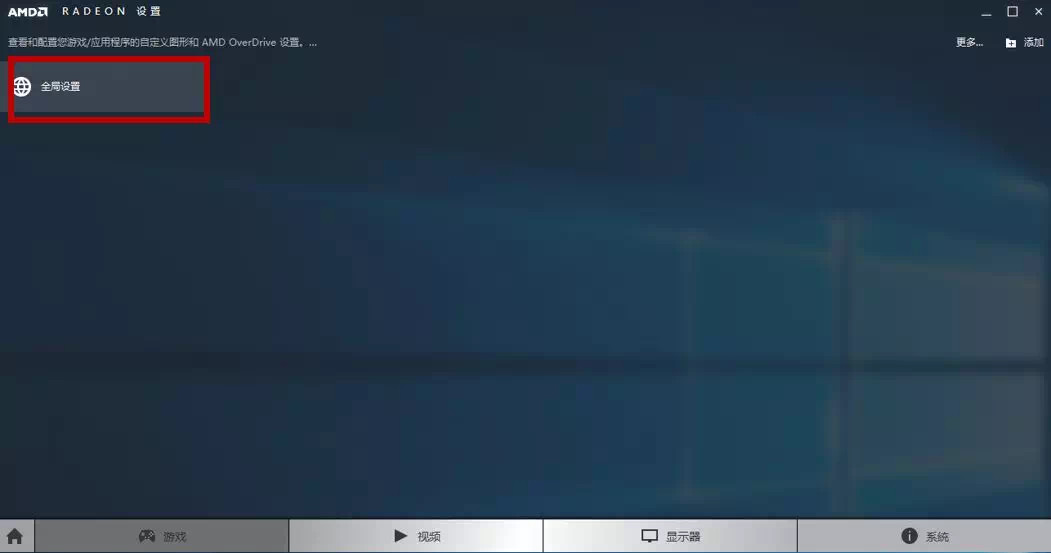Switch to the 视频 video tab
This screenshot has height=553, width=1051.
pyautogui.click(x=416, y=536)
